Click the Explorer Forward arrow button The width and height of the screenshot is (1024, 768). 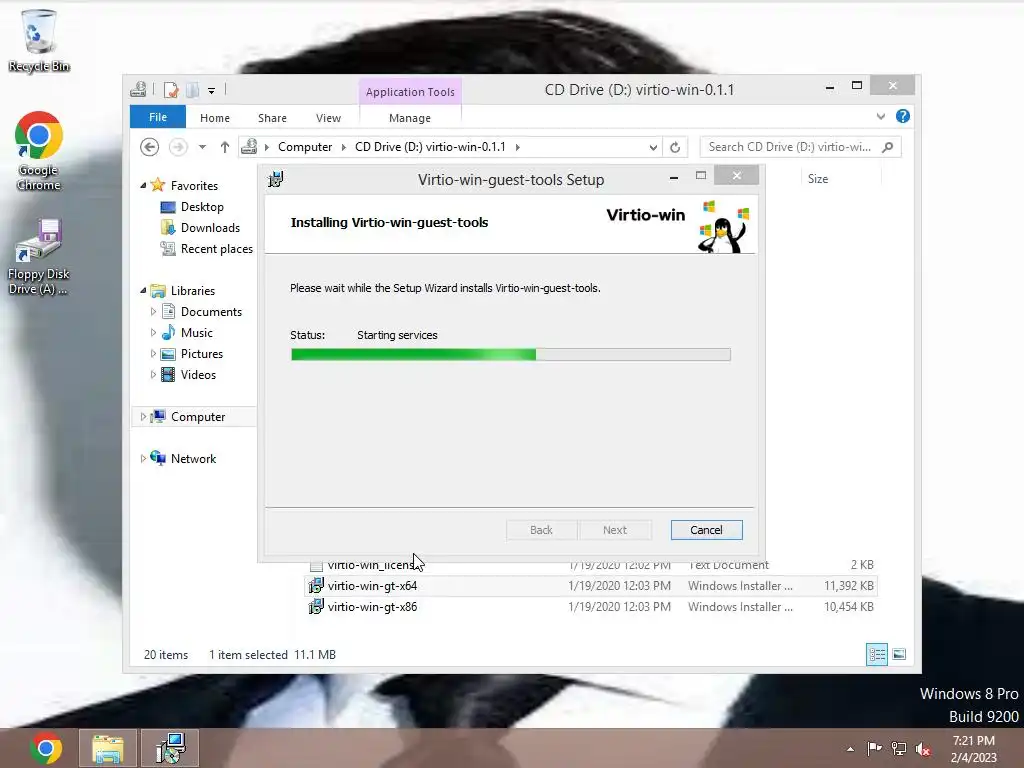point(178,147)
